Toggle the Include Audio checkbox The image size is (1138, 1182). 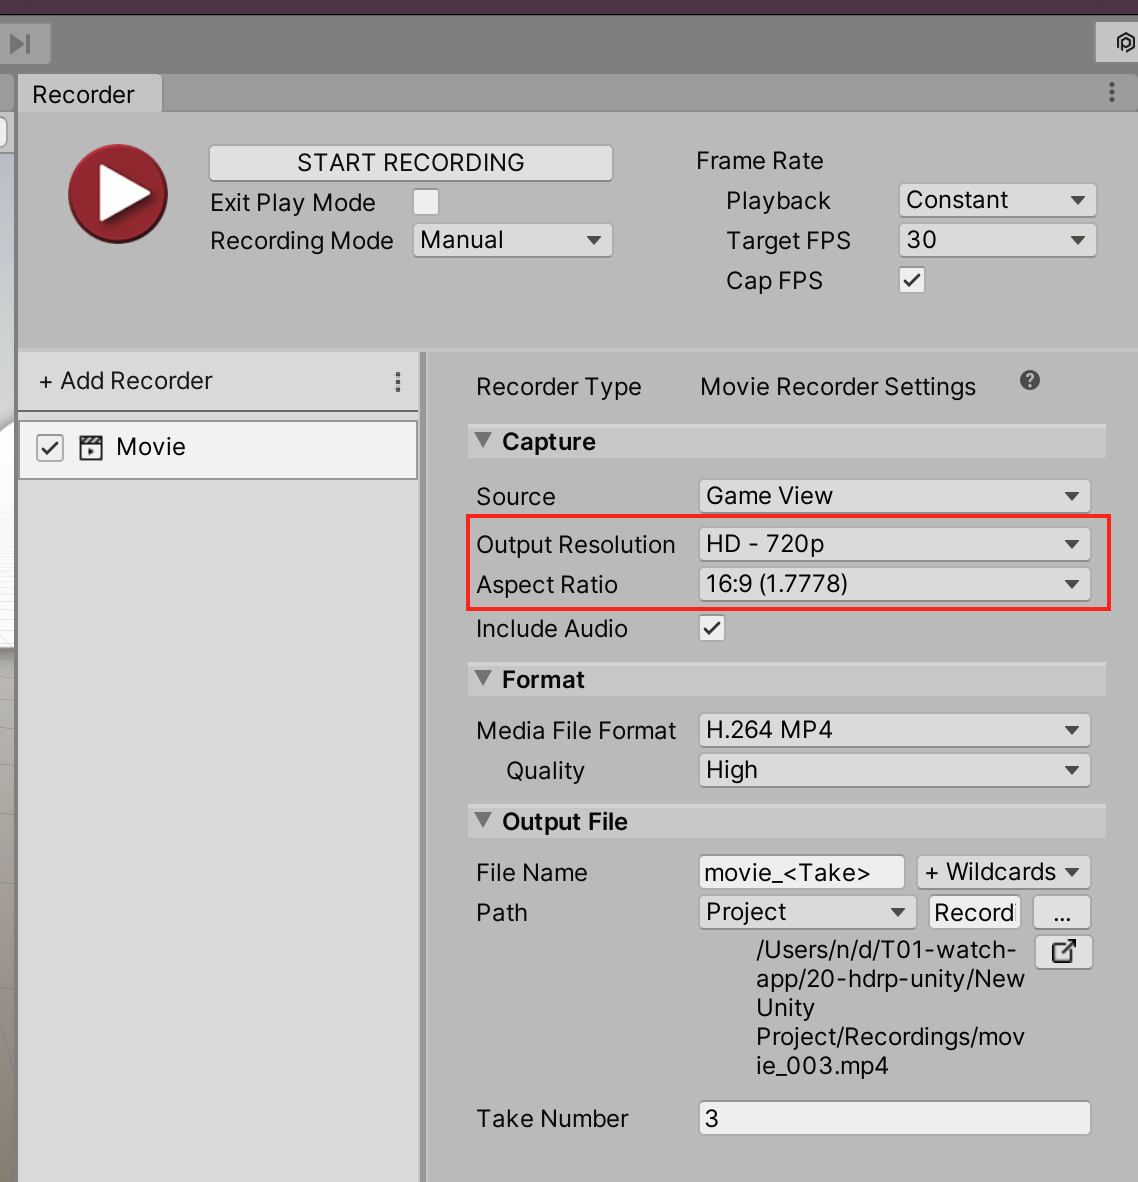click(712, 628)
